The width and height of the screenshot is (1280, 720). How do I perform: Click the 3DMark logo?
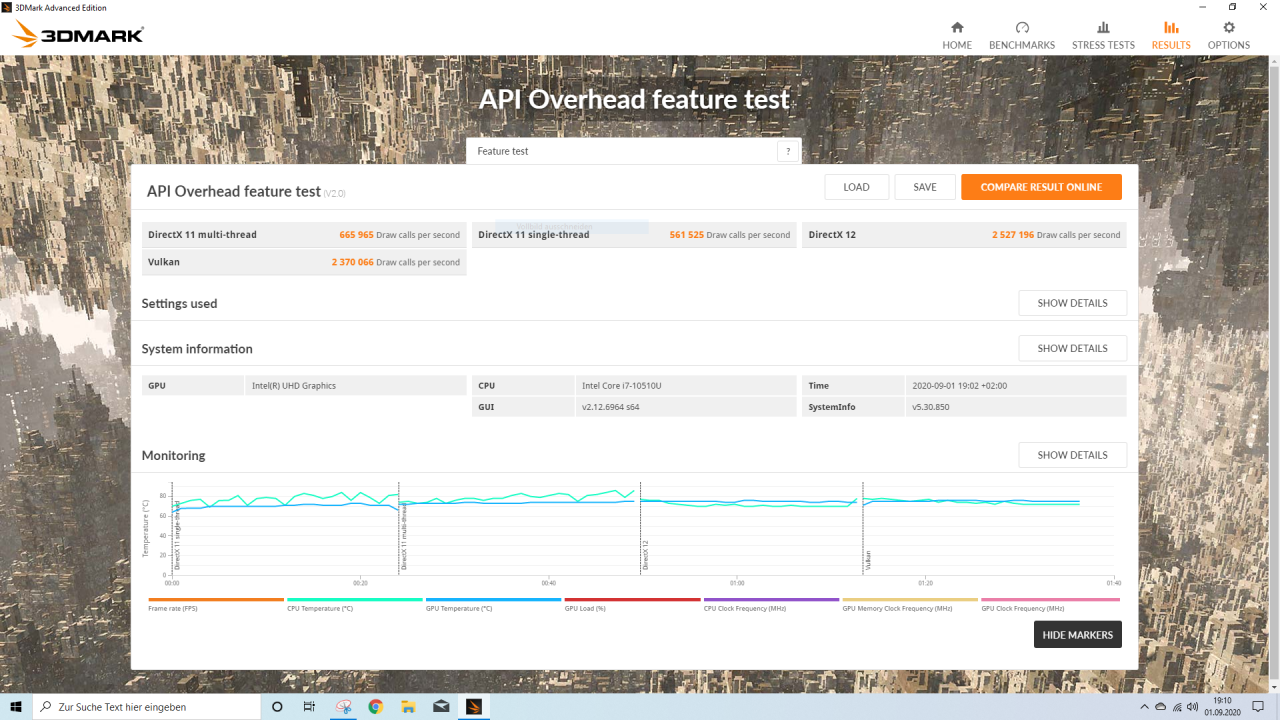pos(78,35)
